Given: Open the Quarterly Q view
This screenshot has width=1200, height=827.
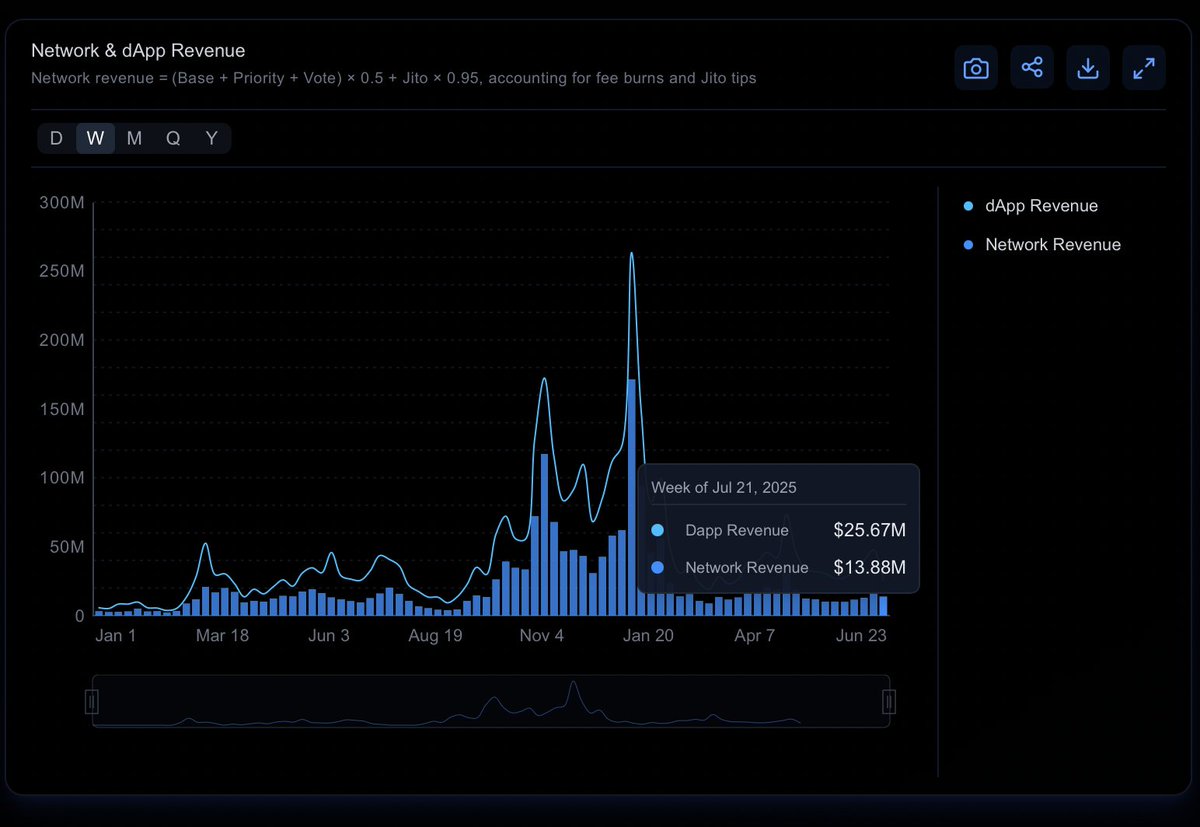Looking at the screenshot, I should [x=172, y=138].
